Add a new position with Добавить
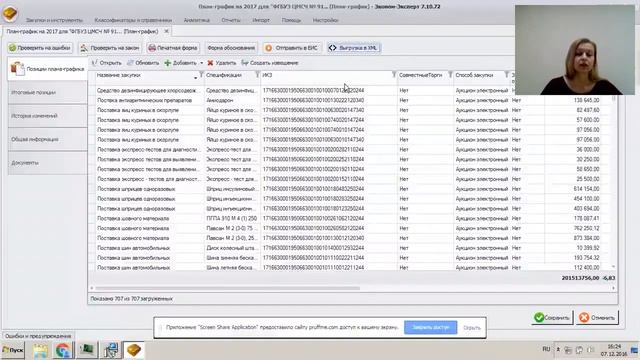This screenshot has height=360, width=640. point(180,63)
